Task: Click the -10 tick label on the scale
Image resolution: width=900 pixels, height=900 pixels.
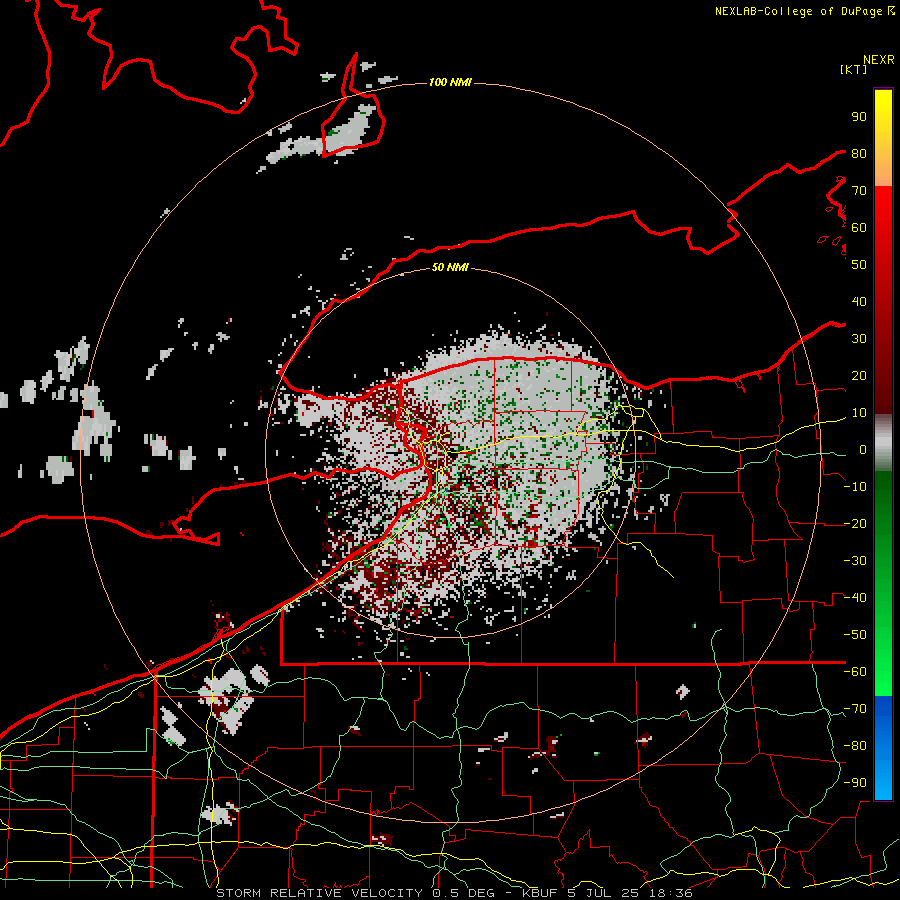Action: [x=855, y=487]
